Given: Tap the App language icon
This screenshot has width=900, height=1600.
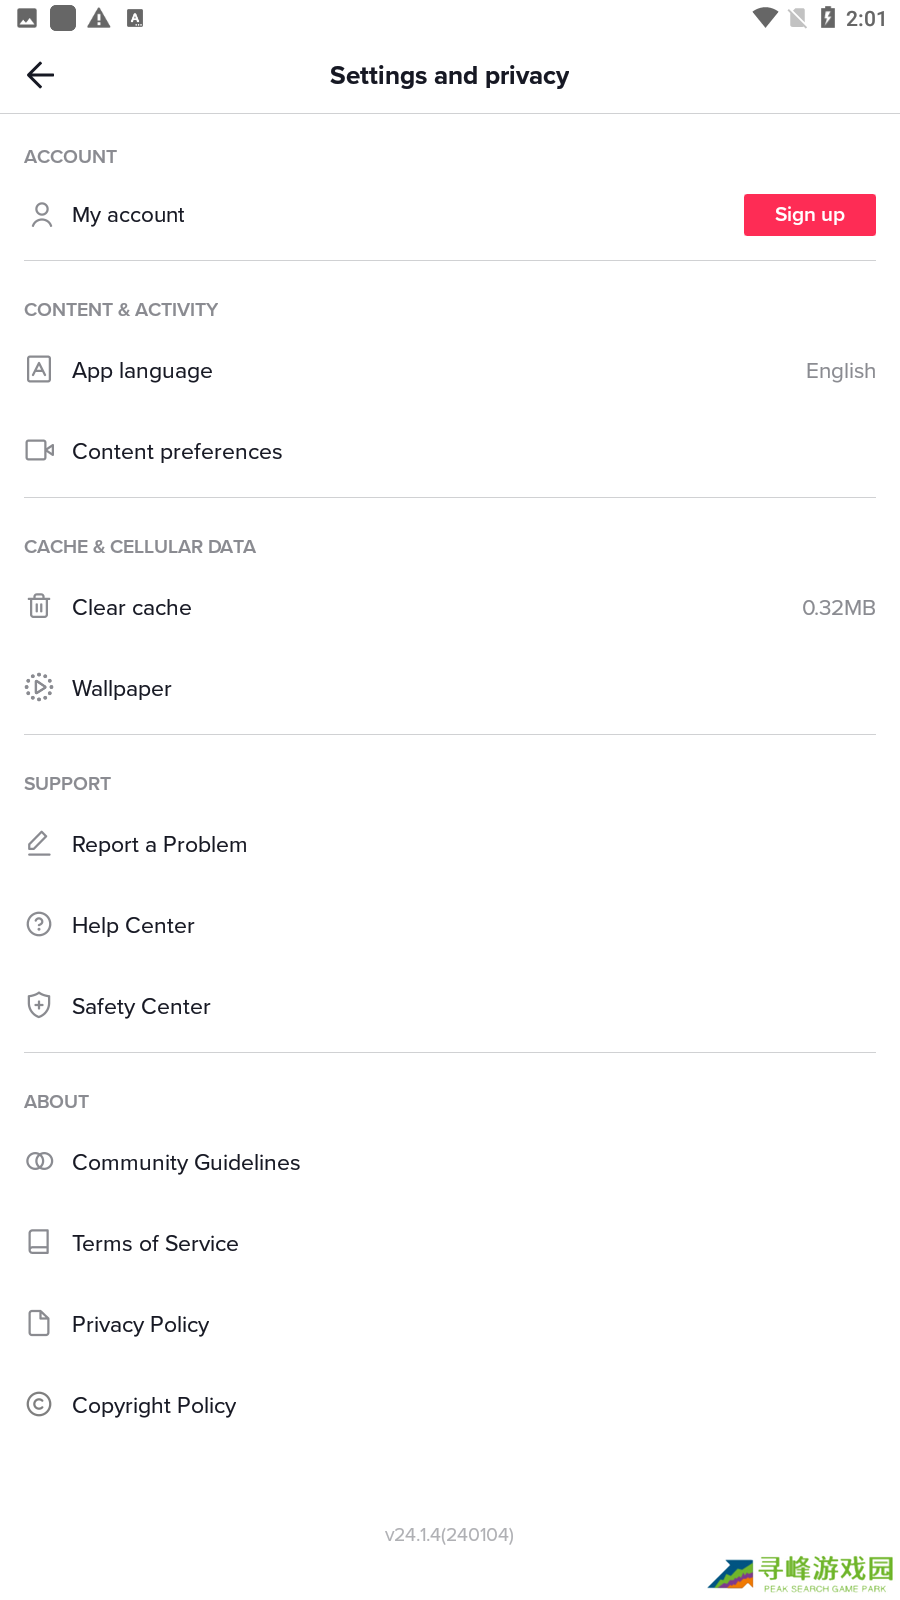Looking at the screenshot, I should [39, 370].
